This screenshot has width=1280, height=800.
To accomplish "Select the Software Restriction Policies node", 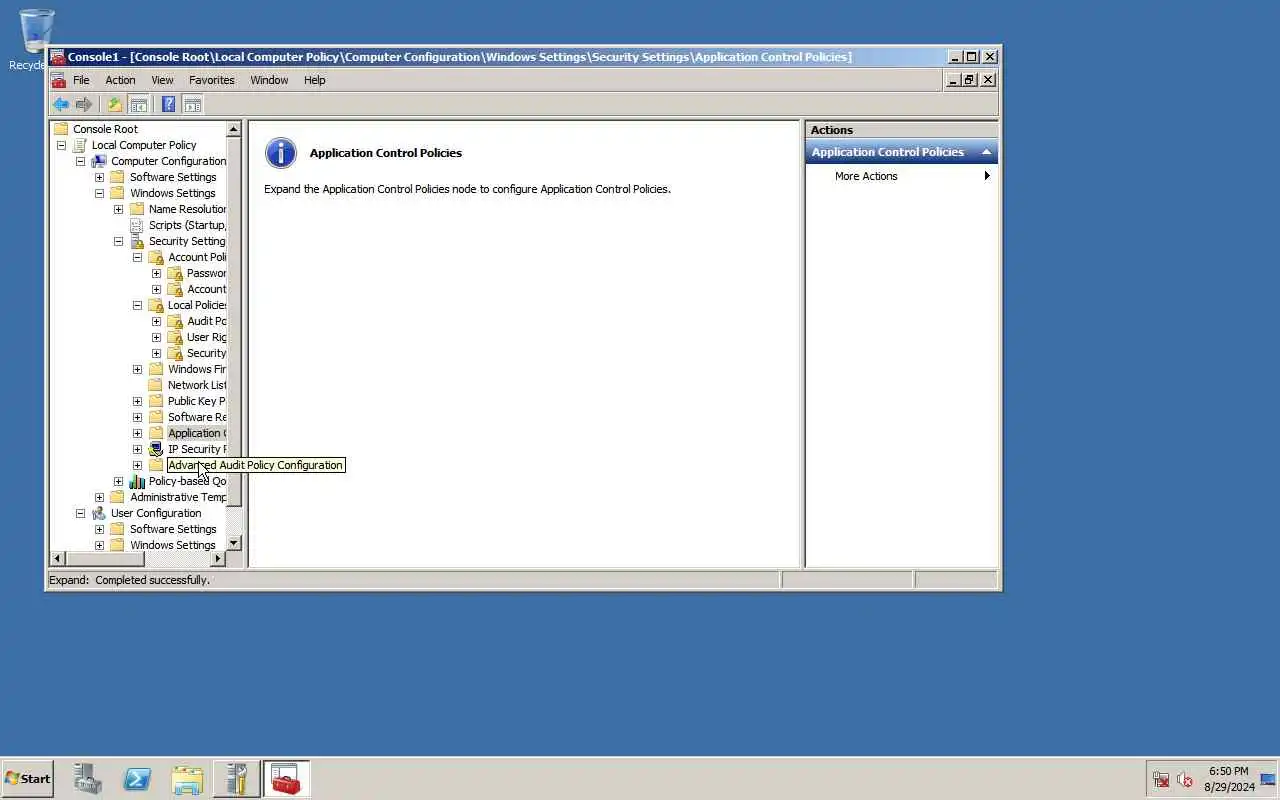I will 197,417.
